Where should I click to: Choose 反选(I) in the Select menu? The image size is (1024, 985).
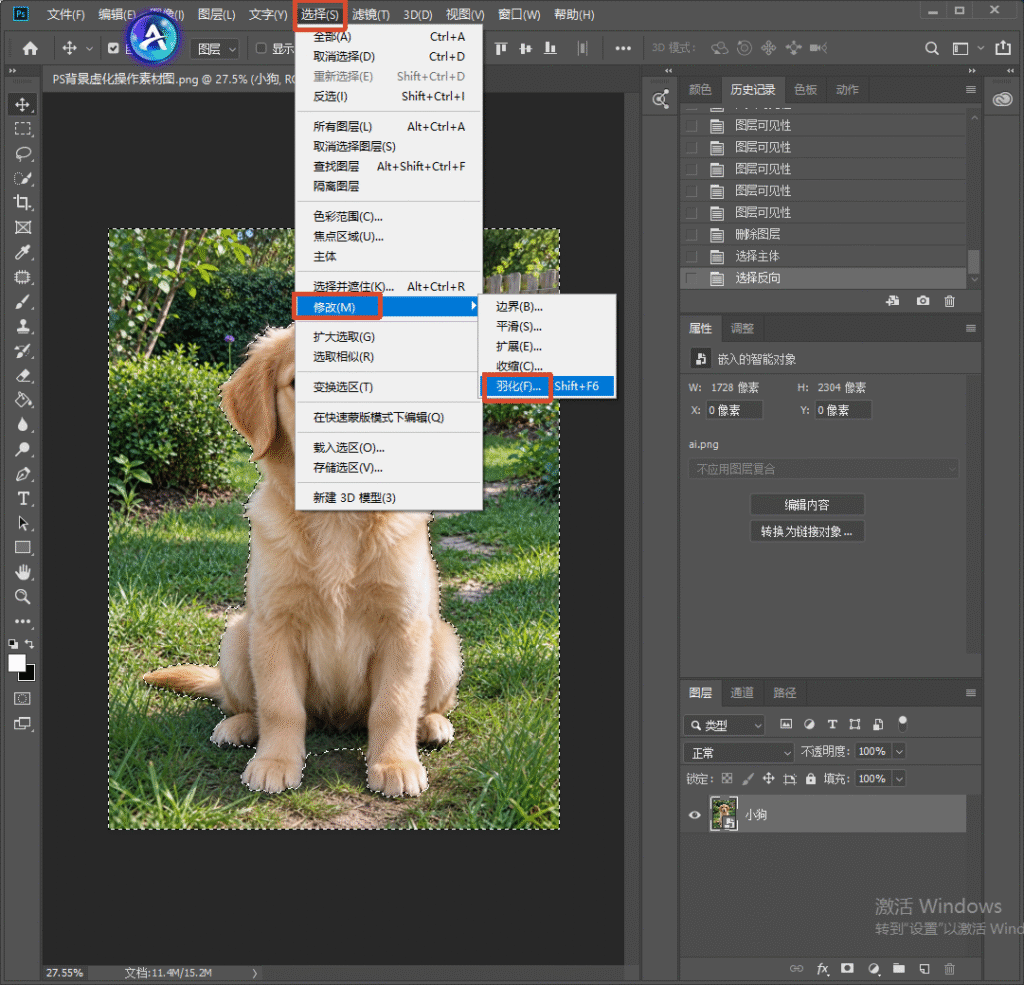tap(389, 96)
